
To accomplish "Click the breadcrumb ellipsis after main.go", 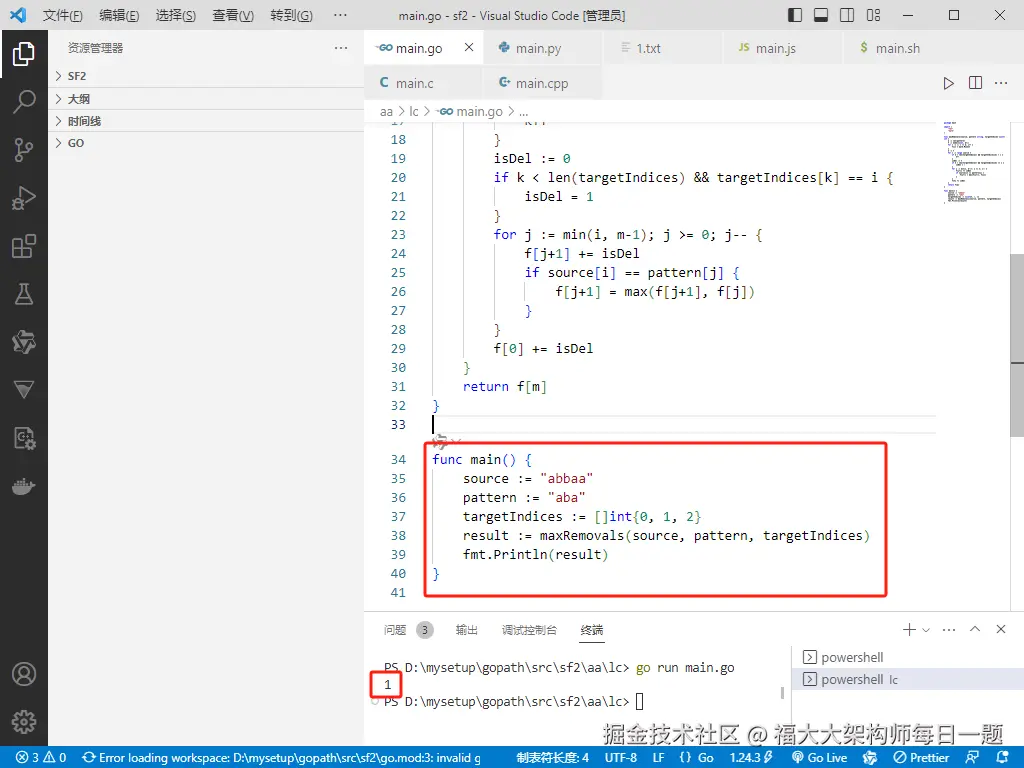I will point(523,112).
